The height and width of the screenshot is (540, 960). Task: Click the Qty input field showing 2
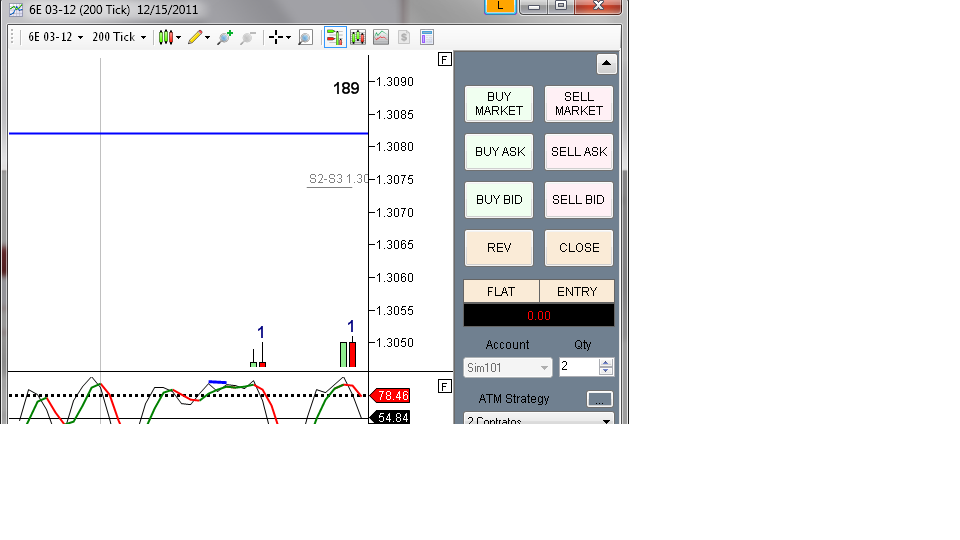[578, 367]
